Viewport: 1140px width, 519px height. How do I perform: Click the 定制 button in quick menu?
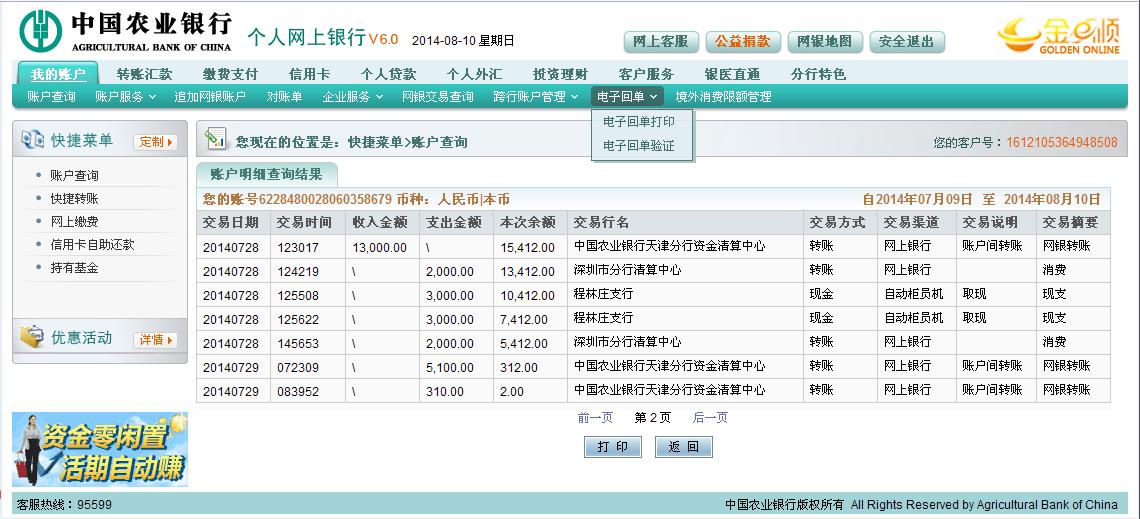[156, 142]
